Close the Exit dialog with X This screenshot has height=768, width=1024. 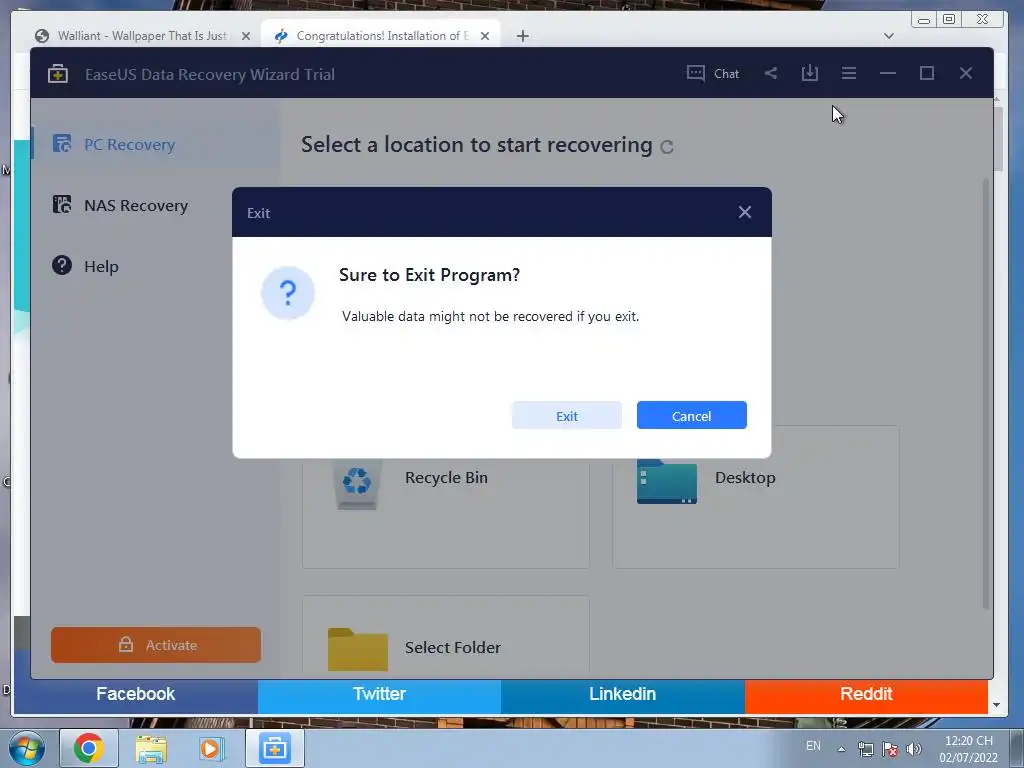tap(744, 212)
